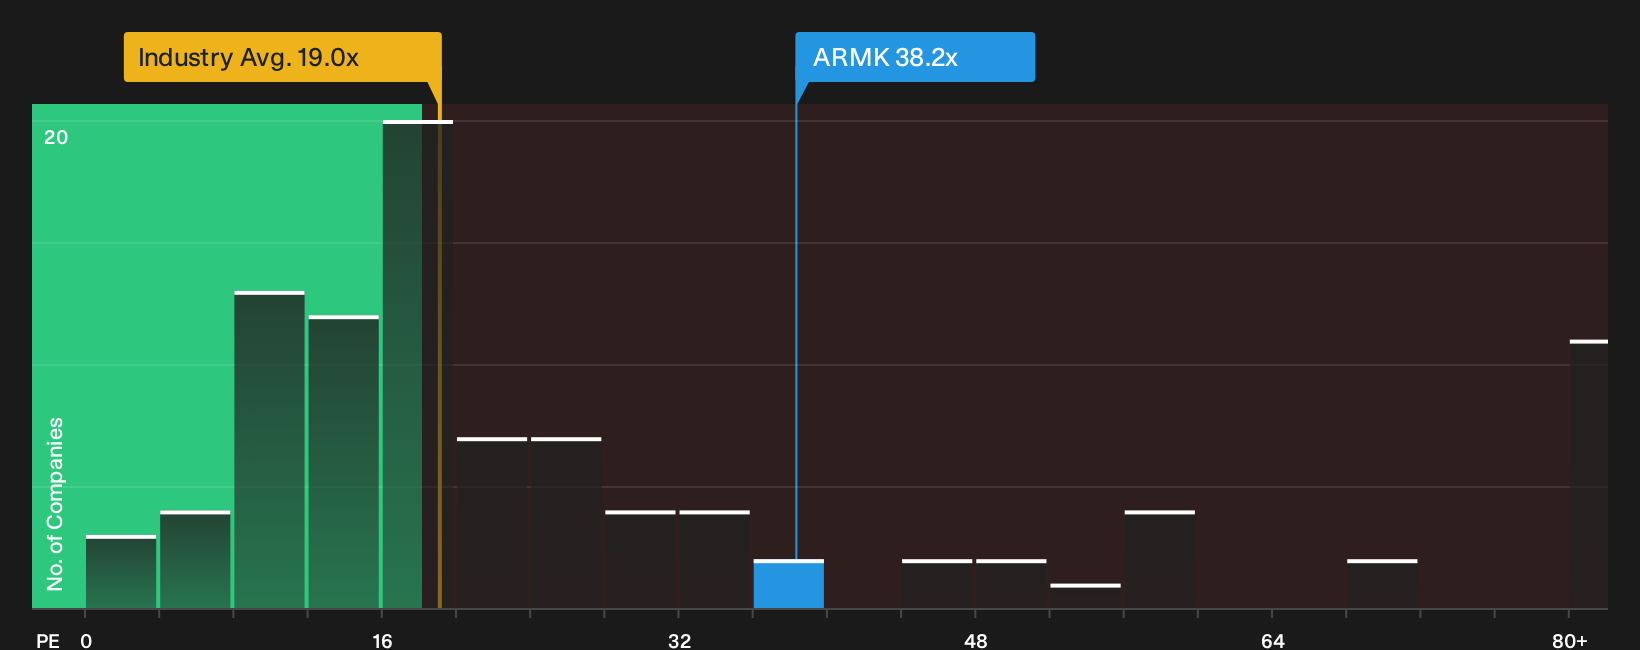Click the PE axis label
This screenshot has width=1640, height=650.
(x=48, y=640)
